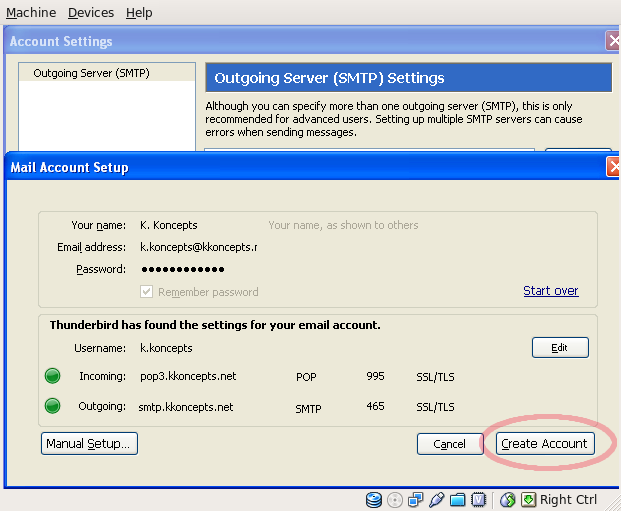Click the green status indicator for Incoming
This screenshot has height=511, width=621.
point(52,376)
